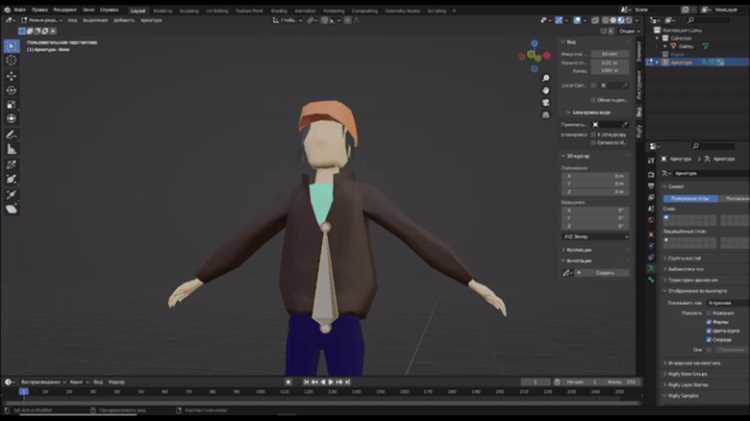This screenshot has width=750, height=421.
Task: Select the 3D Cursor tool
Action: (11, 60)
